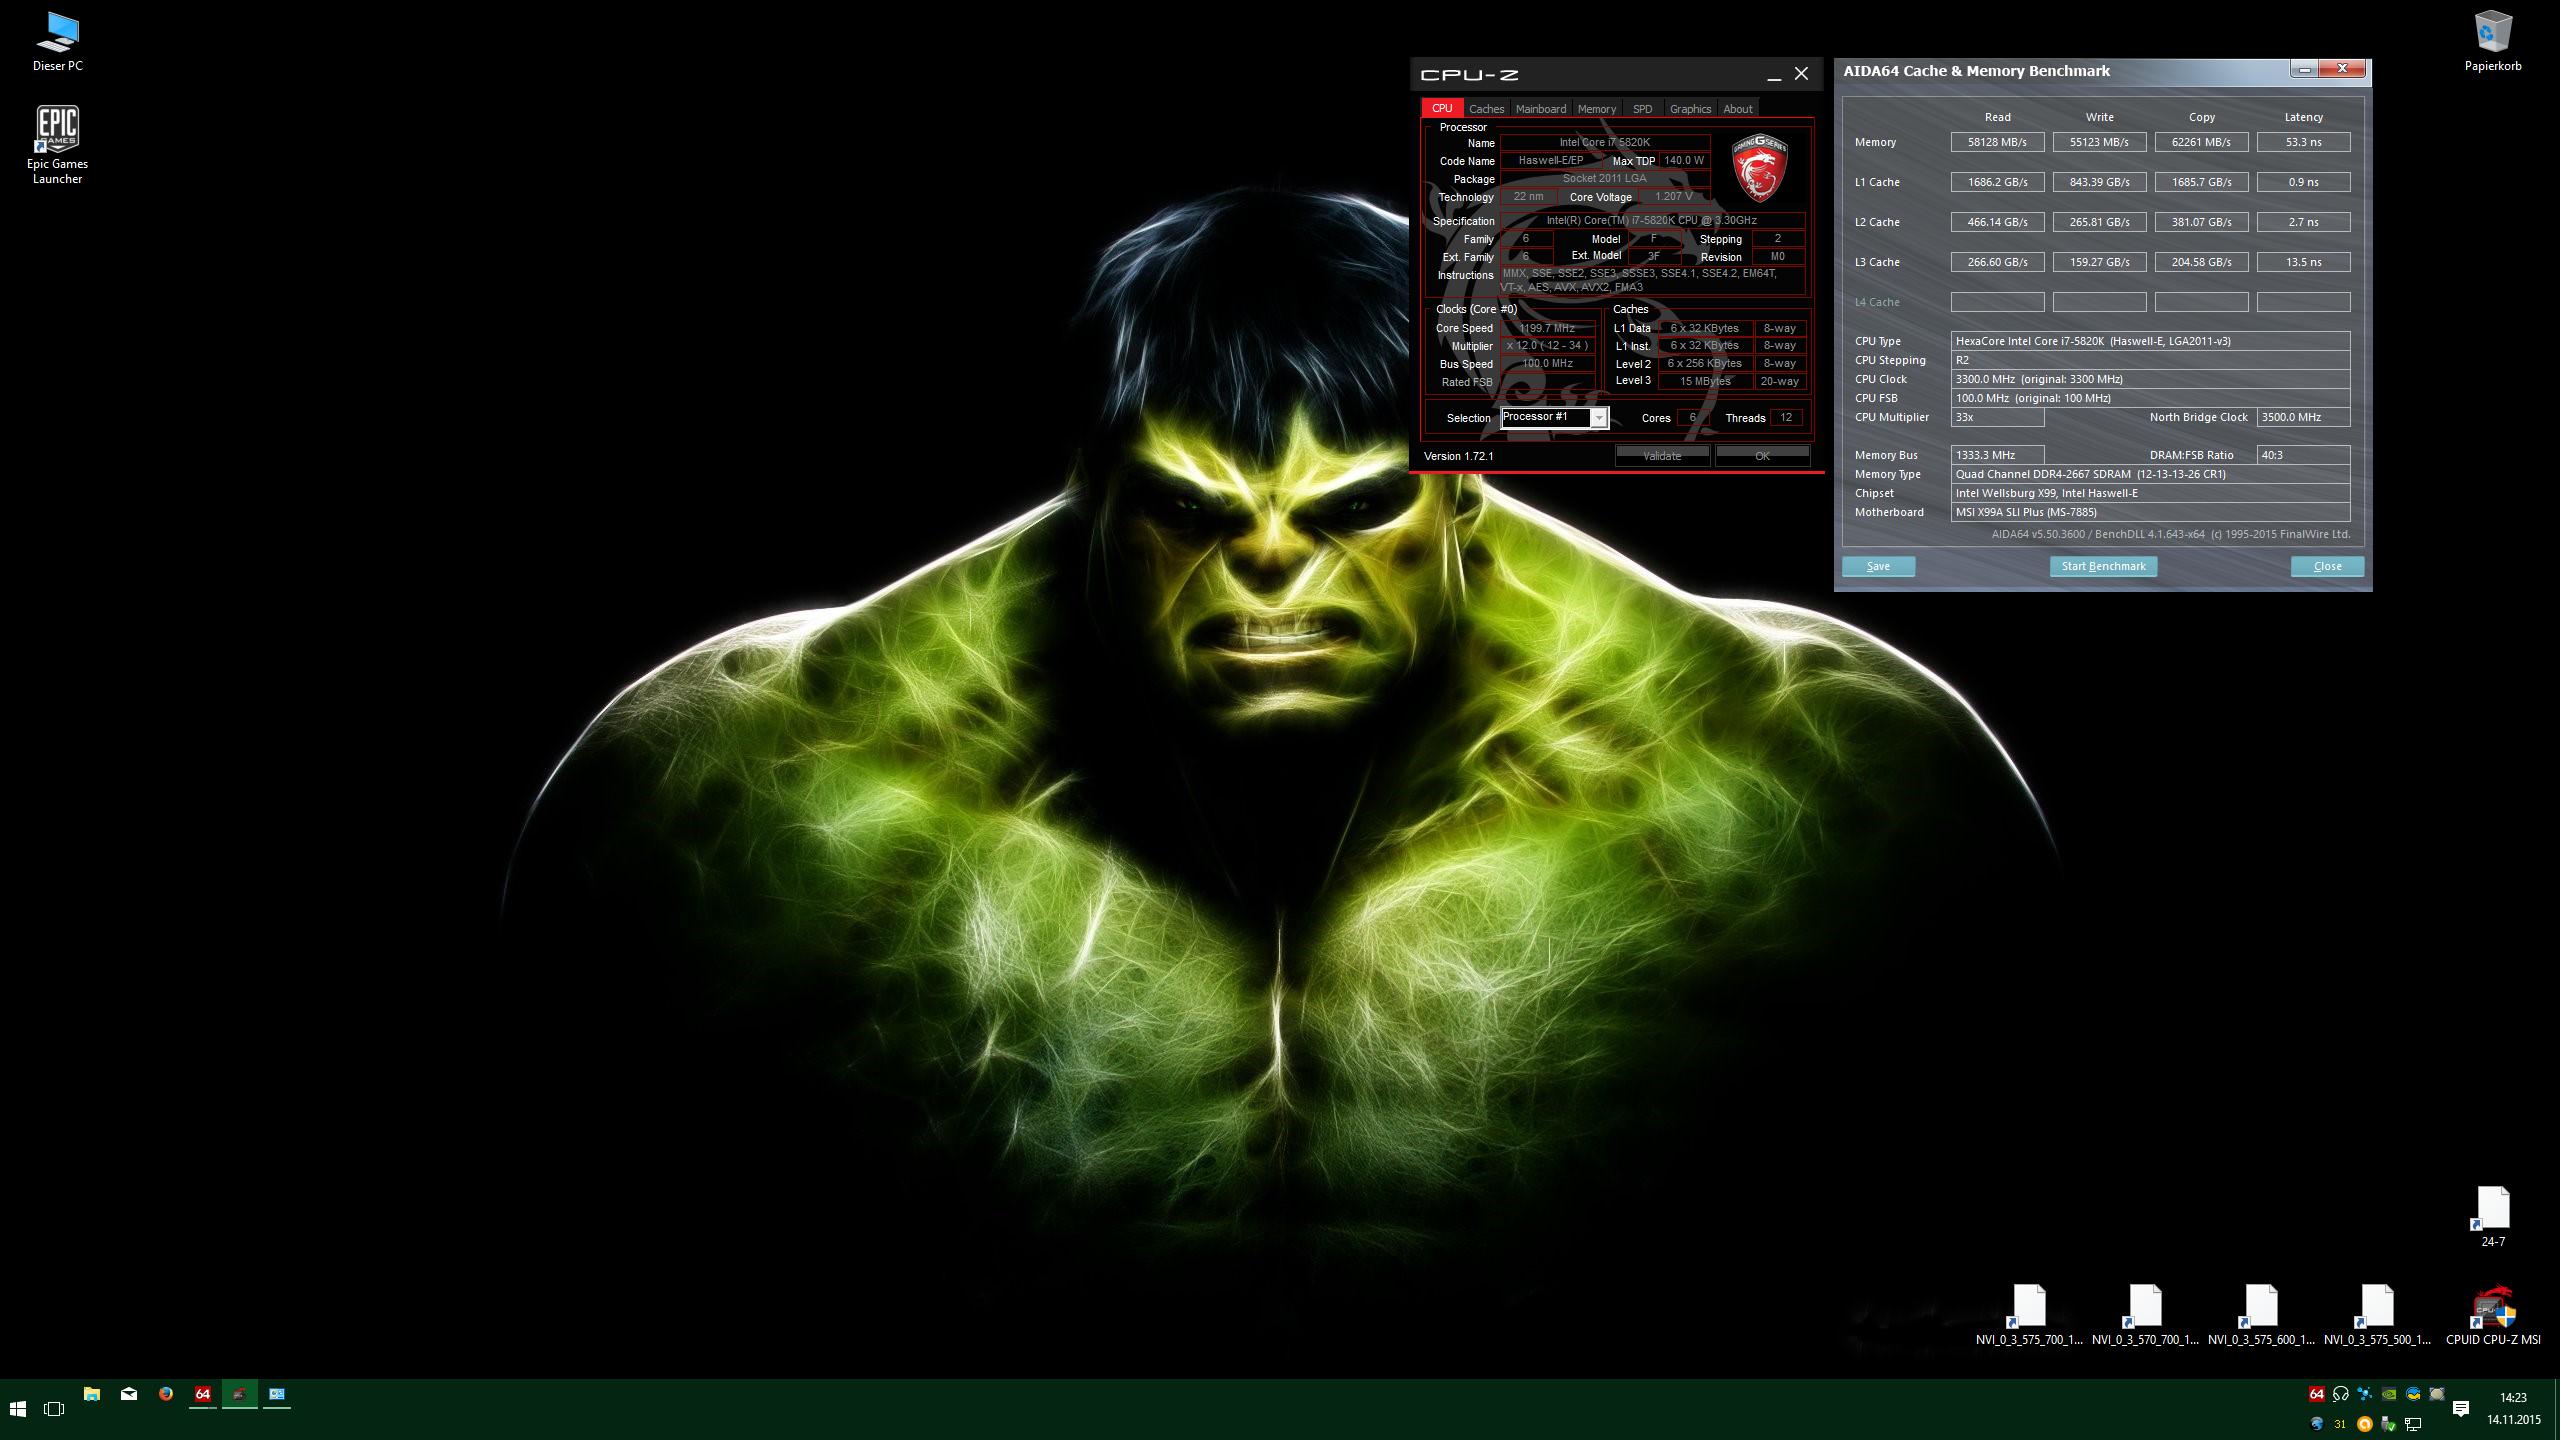
Task: Open the Epic Games Launcher shortcut
Action: click(57, 145)
